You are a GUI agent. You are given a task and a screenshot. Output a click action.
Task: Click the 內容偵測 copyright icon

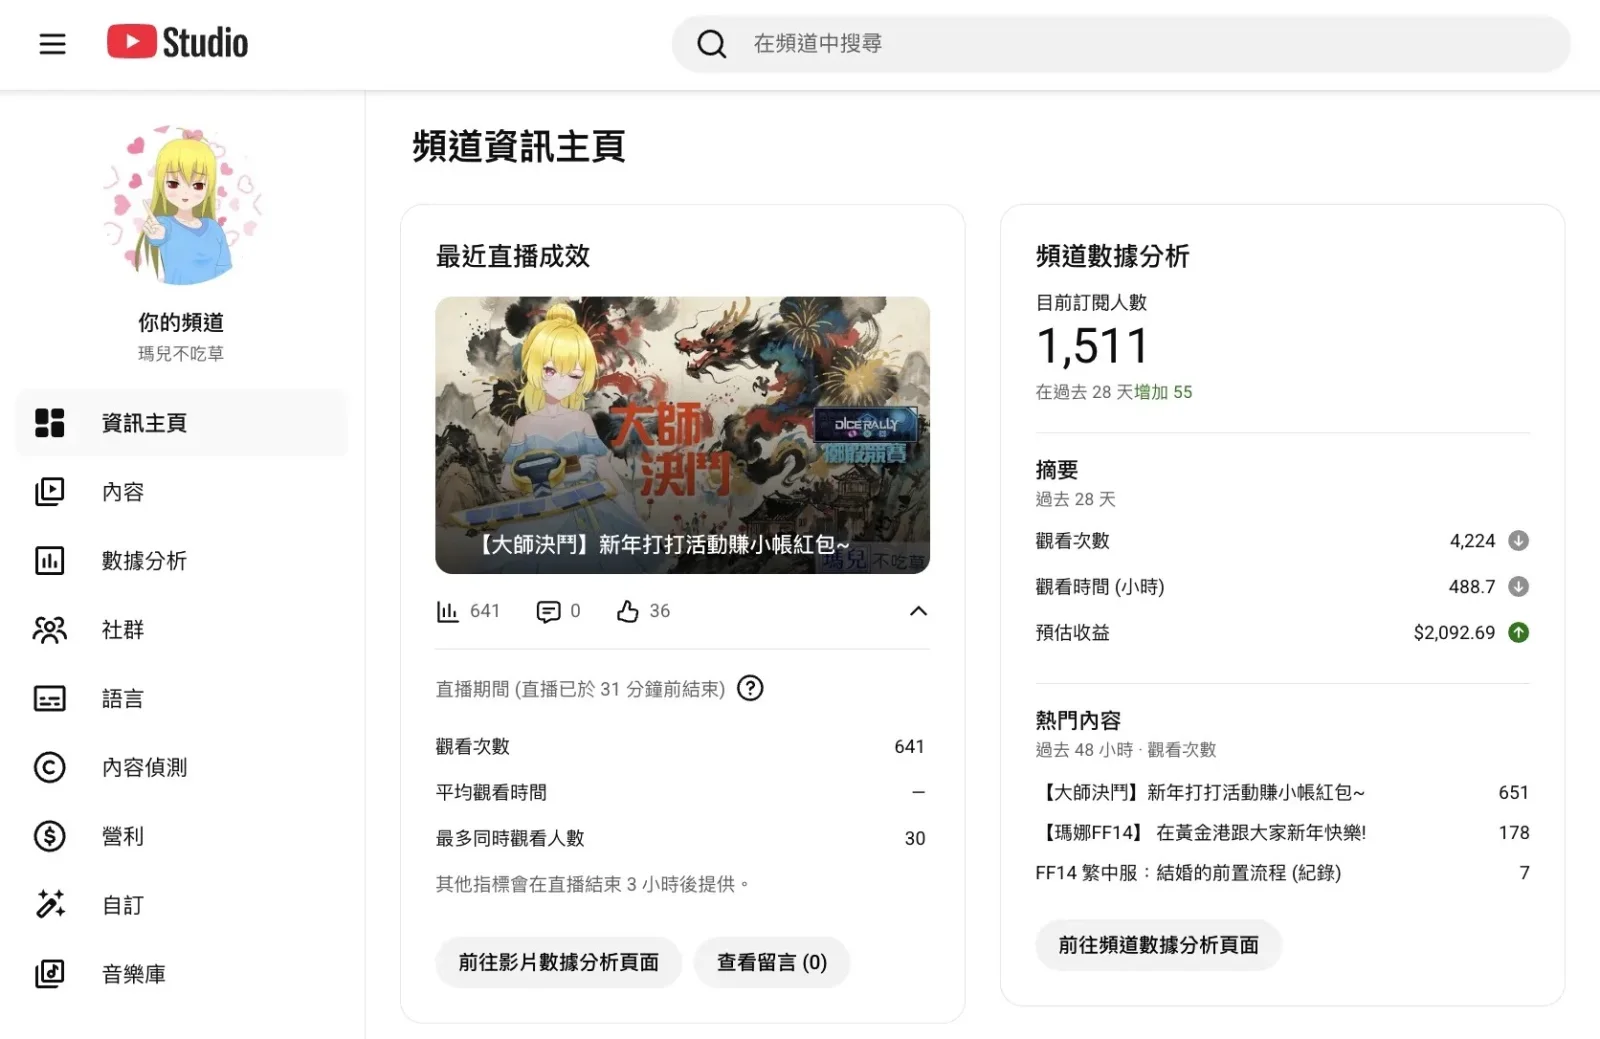50,767
